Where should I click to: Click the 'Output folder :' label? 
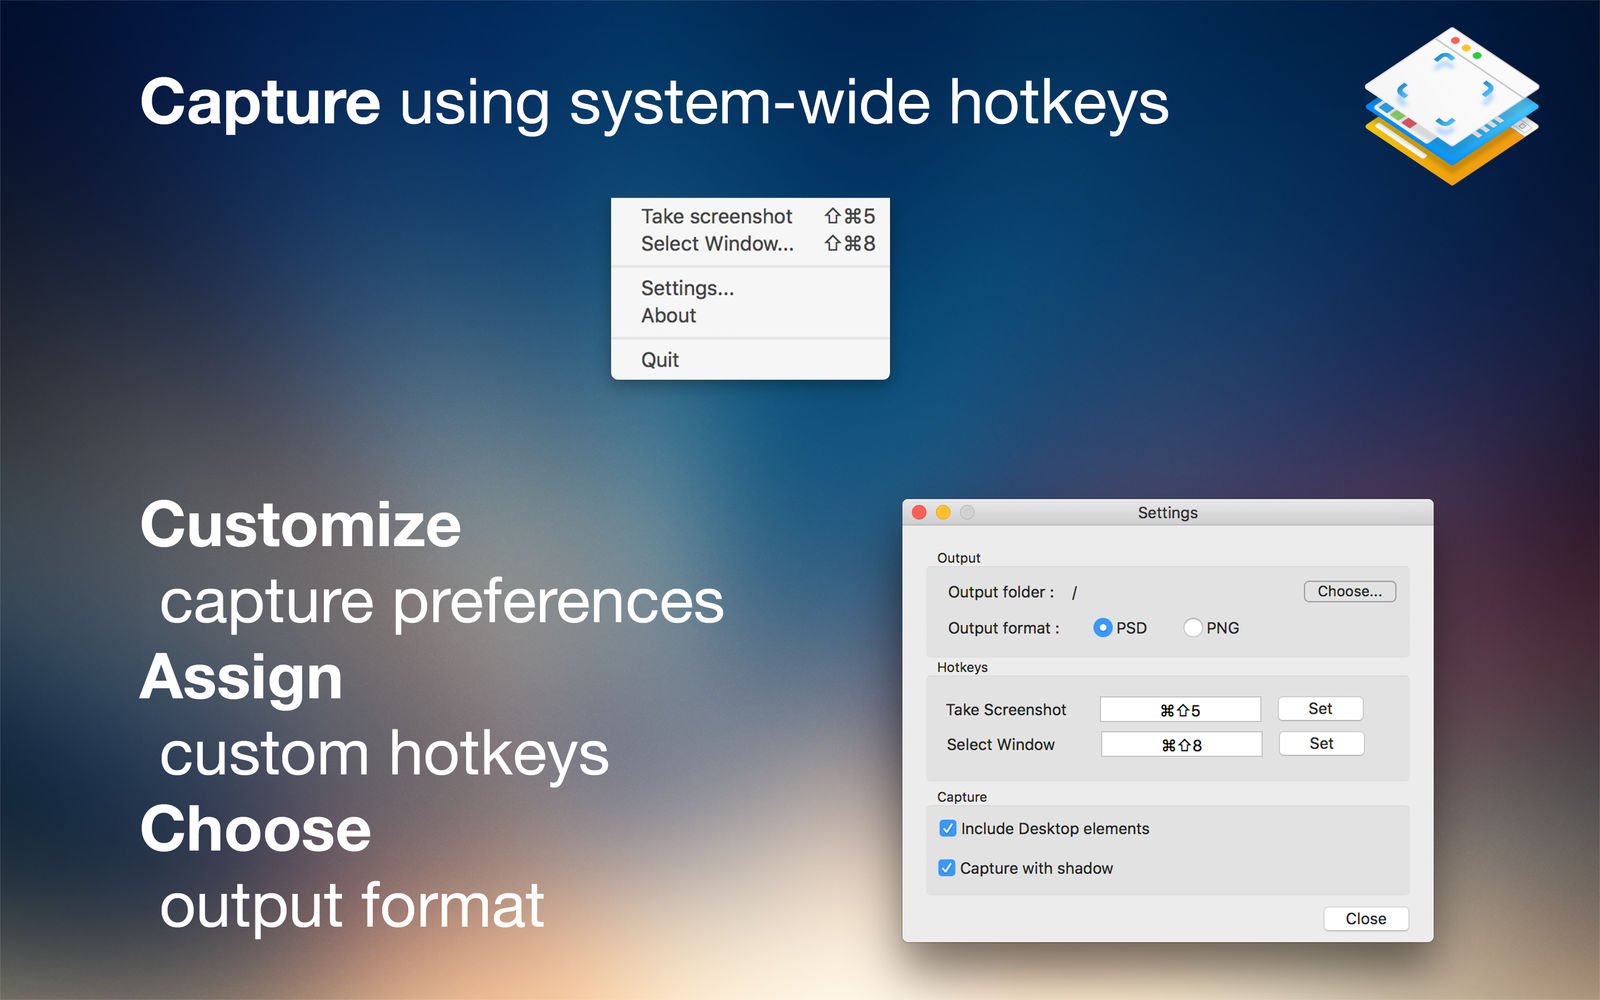pos(1001,592)
